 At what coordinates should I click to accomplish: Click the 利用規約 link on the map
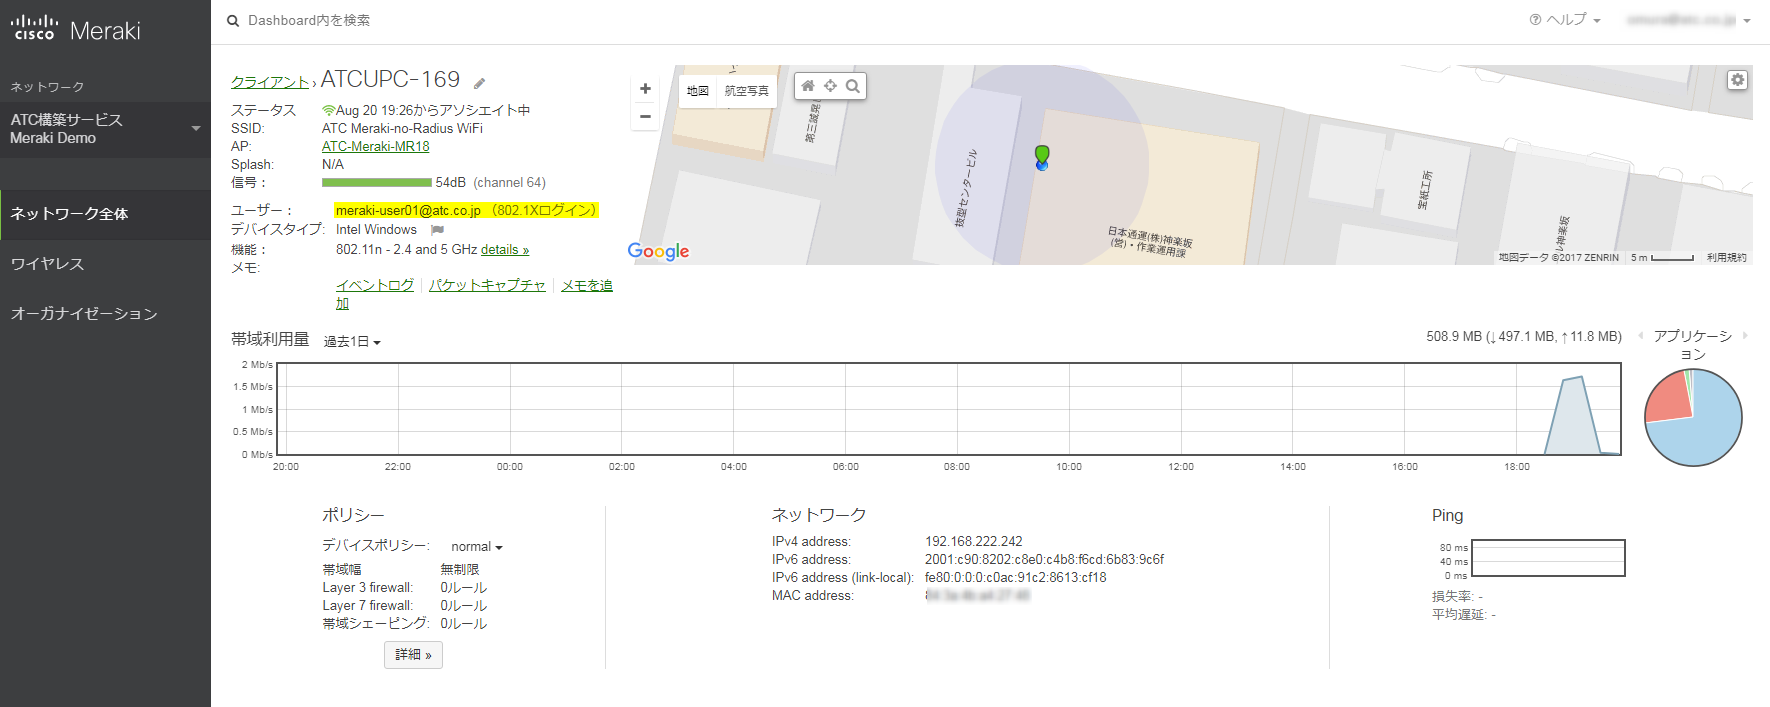[1726, 258]
